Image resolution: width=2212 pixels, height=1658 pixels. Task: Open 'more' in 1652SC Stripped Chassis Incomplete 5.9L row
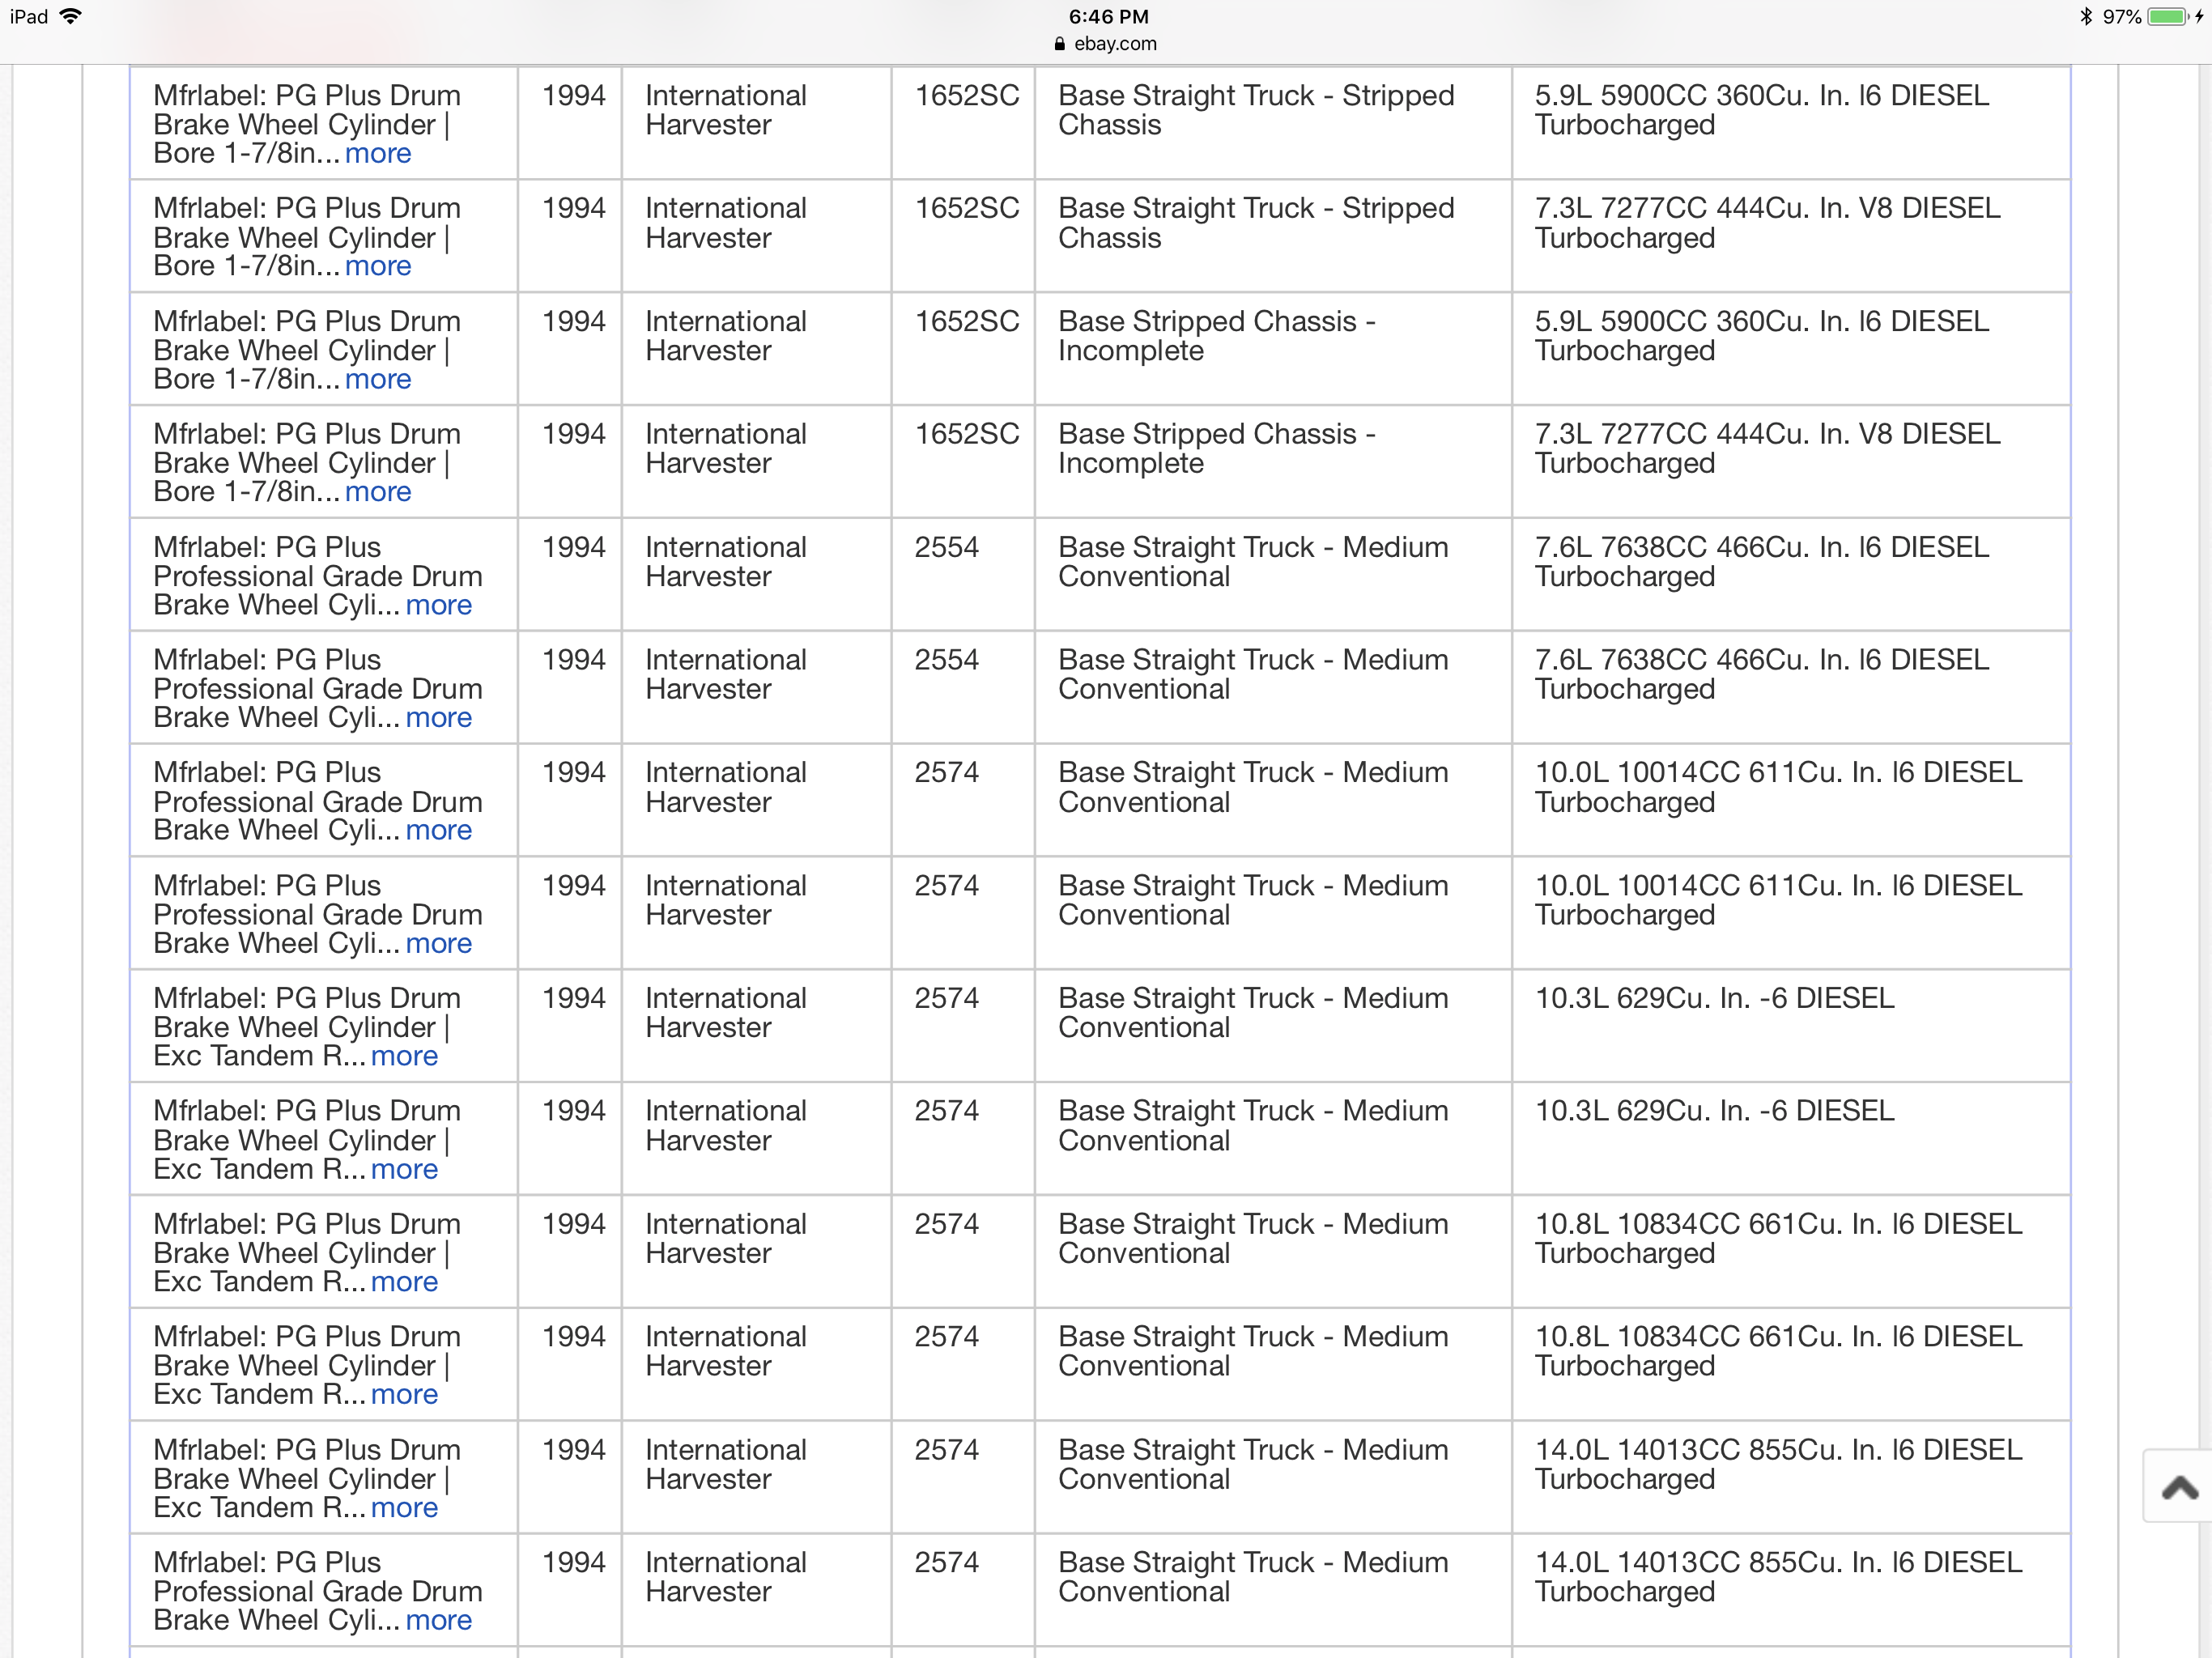tap(378, 379)
